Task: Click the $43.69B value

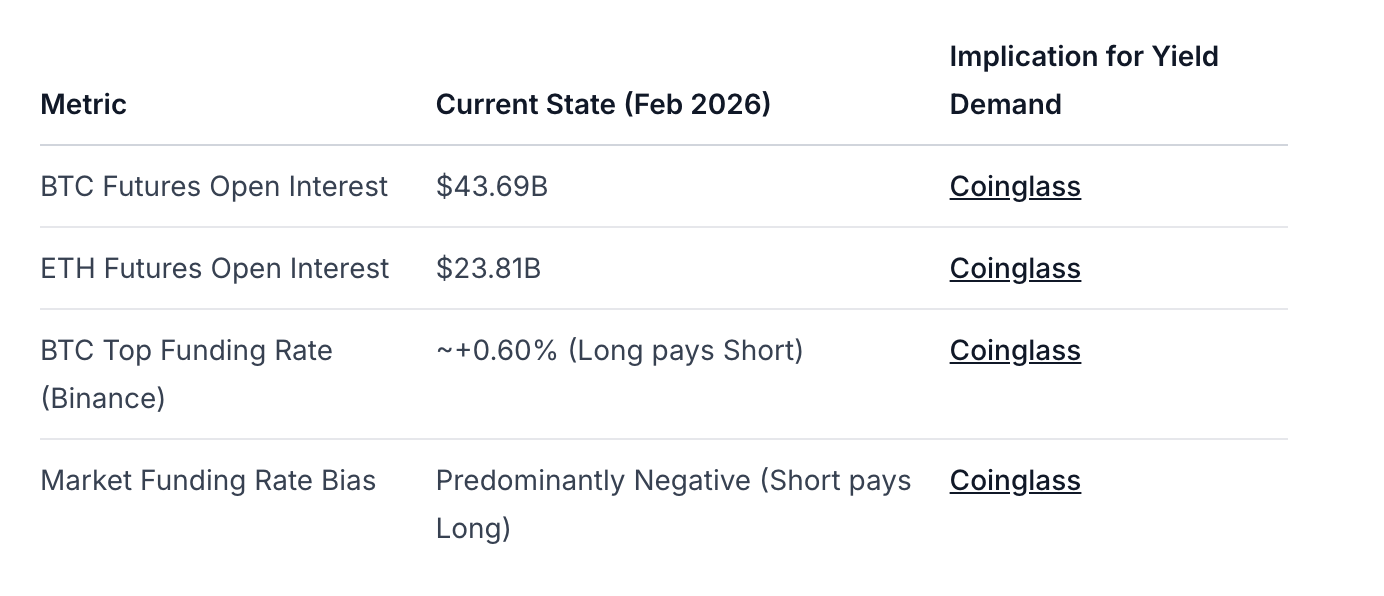Action: click(x=491, y=187)
